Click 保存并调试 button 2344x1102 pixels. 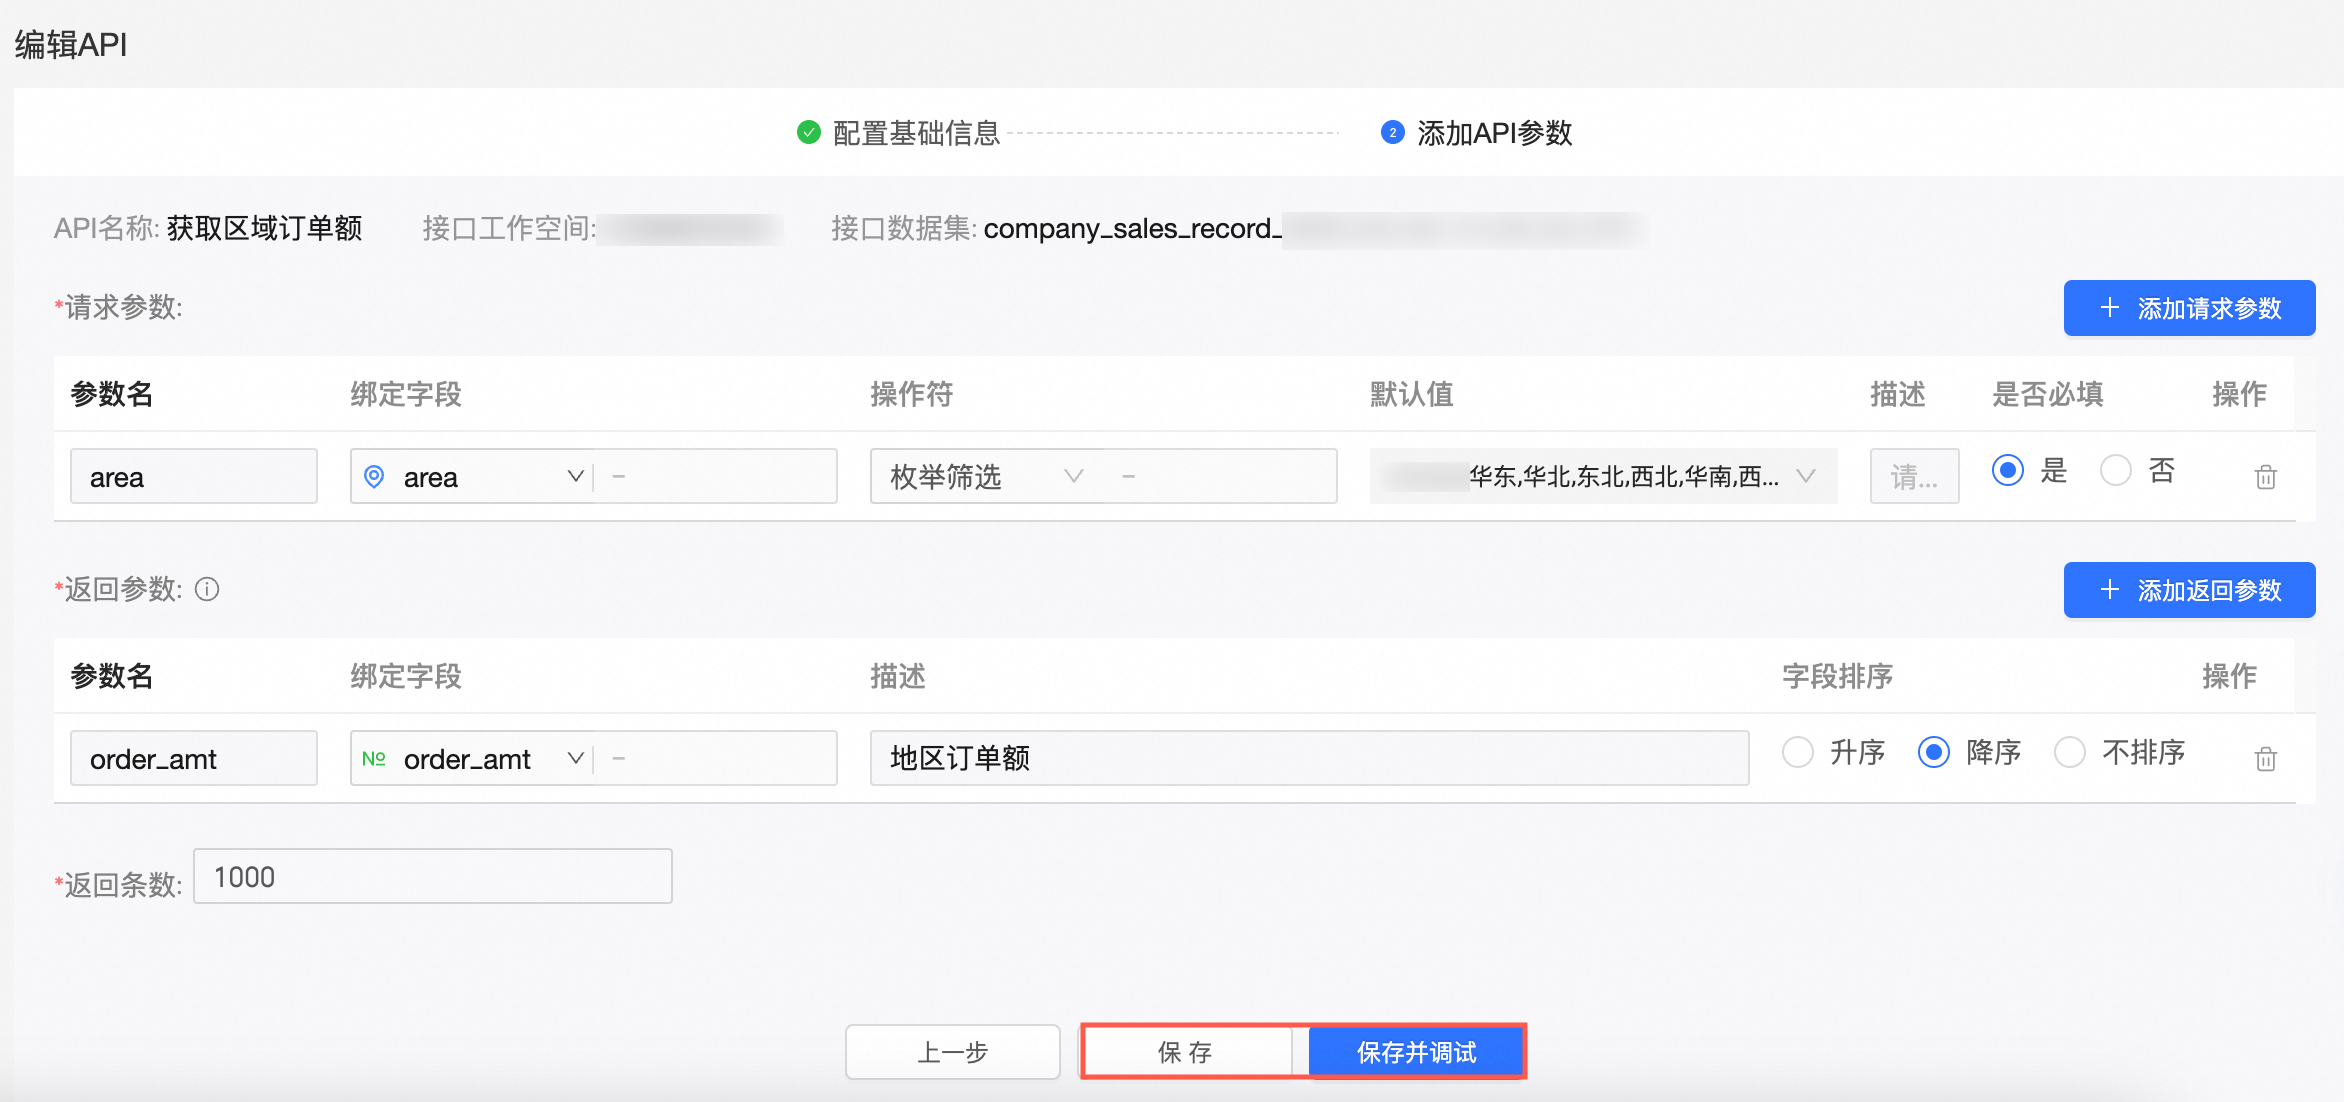[1416, 1052]
